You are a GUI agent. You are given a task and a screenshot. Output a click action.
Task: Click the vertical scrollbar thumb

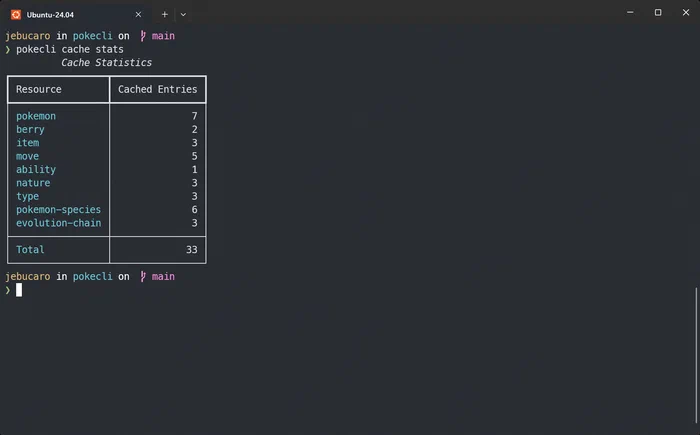696,356
